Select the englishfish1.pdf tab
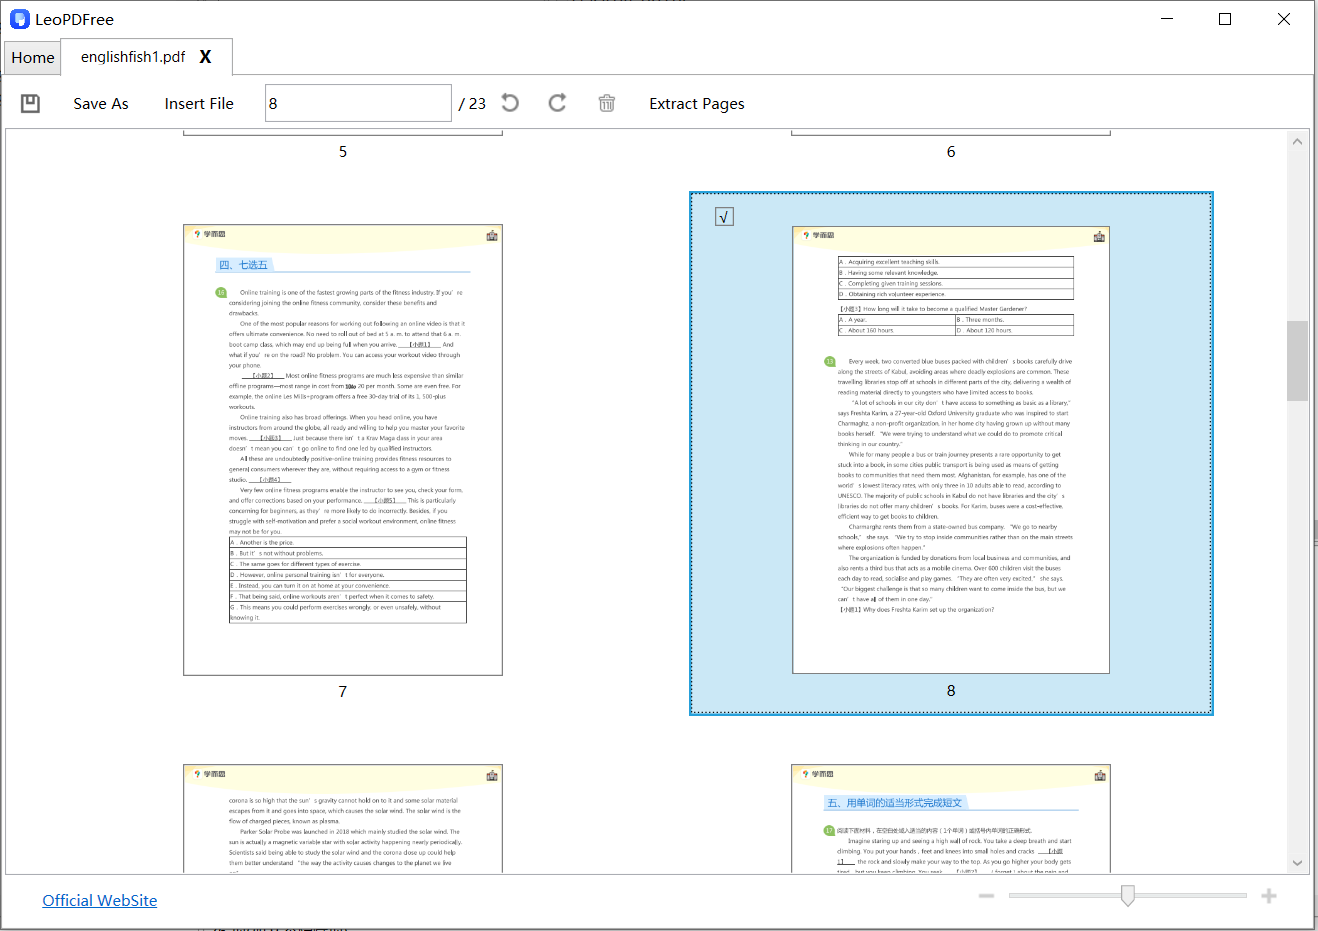Viewport: 1318px width, 931px height. (x=133, y=57)
